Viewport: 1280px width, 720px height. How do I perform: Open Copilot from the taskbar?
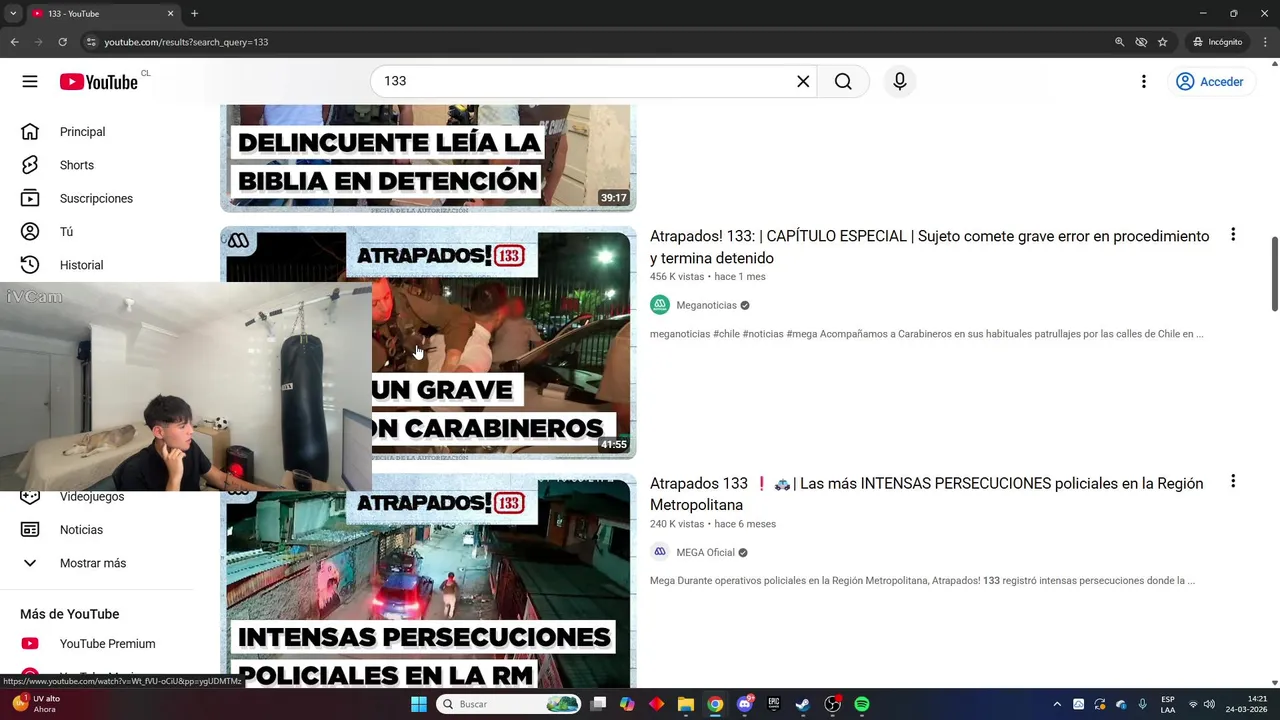point(627,704)
